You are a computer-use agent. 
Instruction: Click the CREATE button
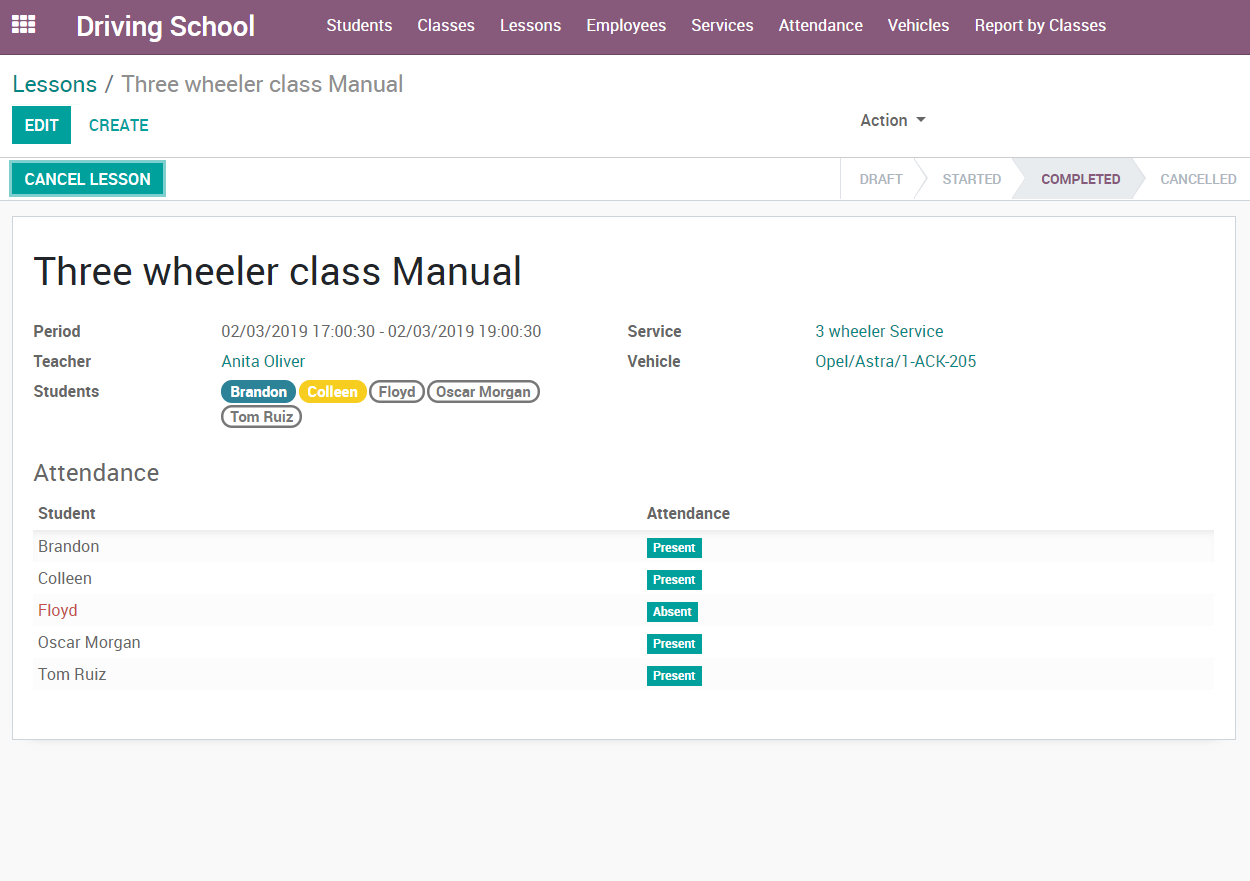pyautogui.click(x=119, y=125)
